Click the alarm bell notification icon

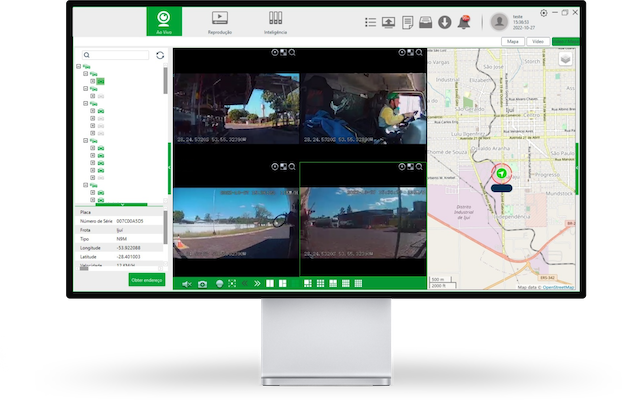pyautogui.click(x=464, y=22)
